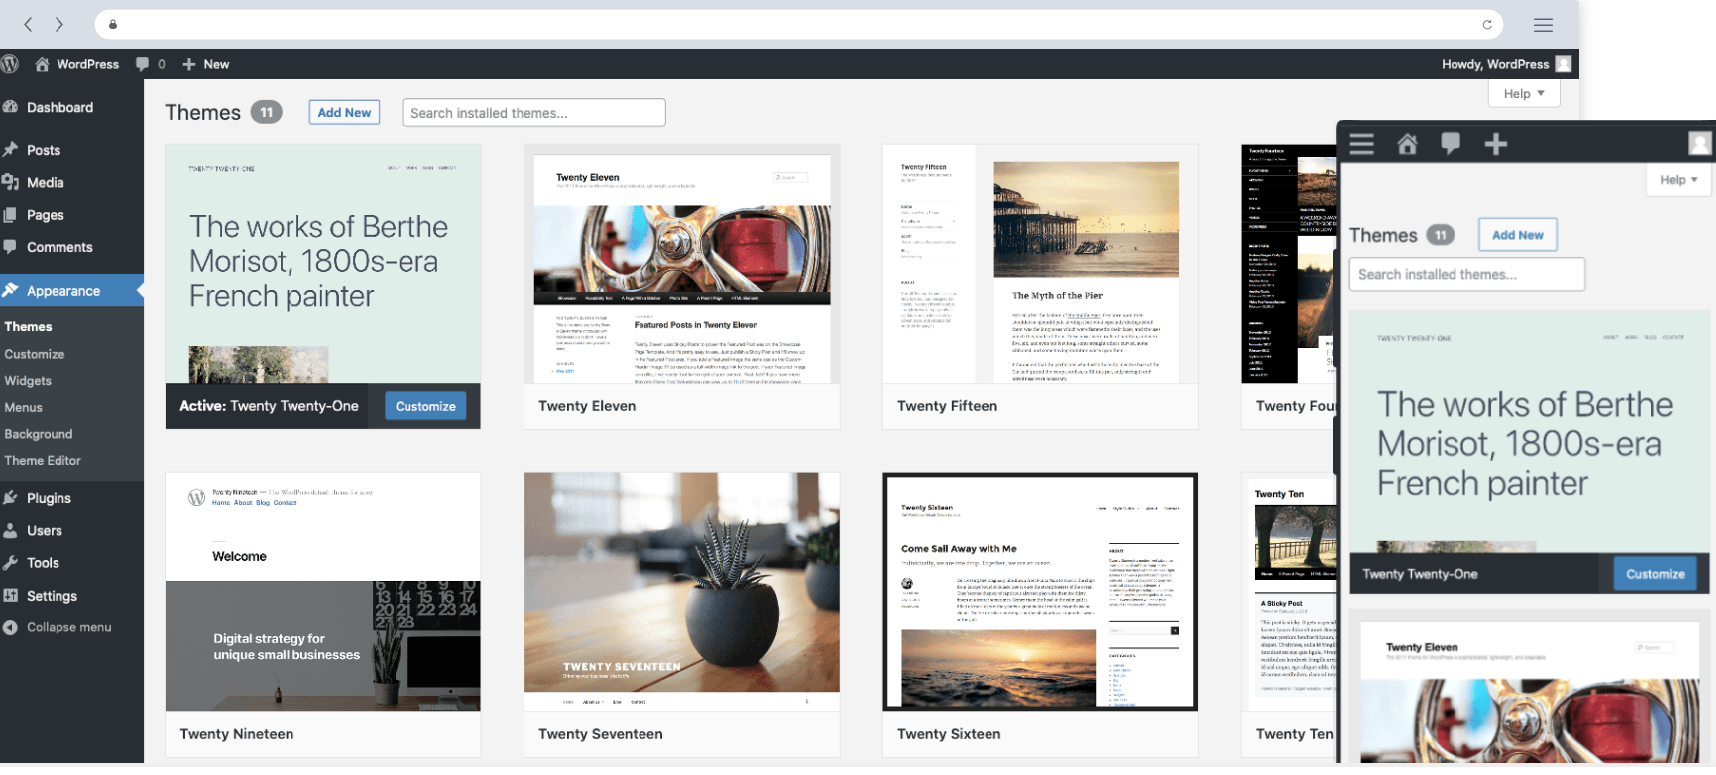The width and height of the screenshot is (1716, 775).
Task: Select the Twenty Fifteen theme card
Action: click(1040, 287)
